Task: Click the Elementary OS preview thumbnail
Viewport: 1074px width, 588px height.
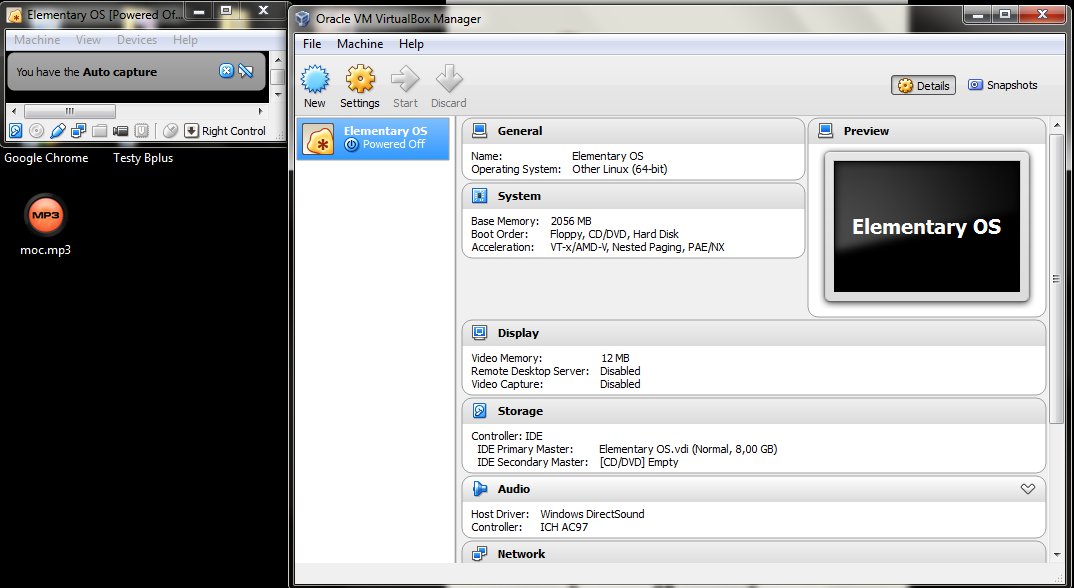Action: point(927,227)
